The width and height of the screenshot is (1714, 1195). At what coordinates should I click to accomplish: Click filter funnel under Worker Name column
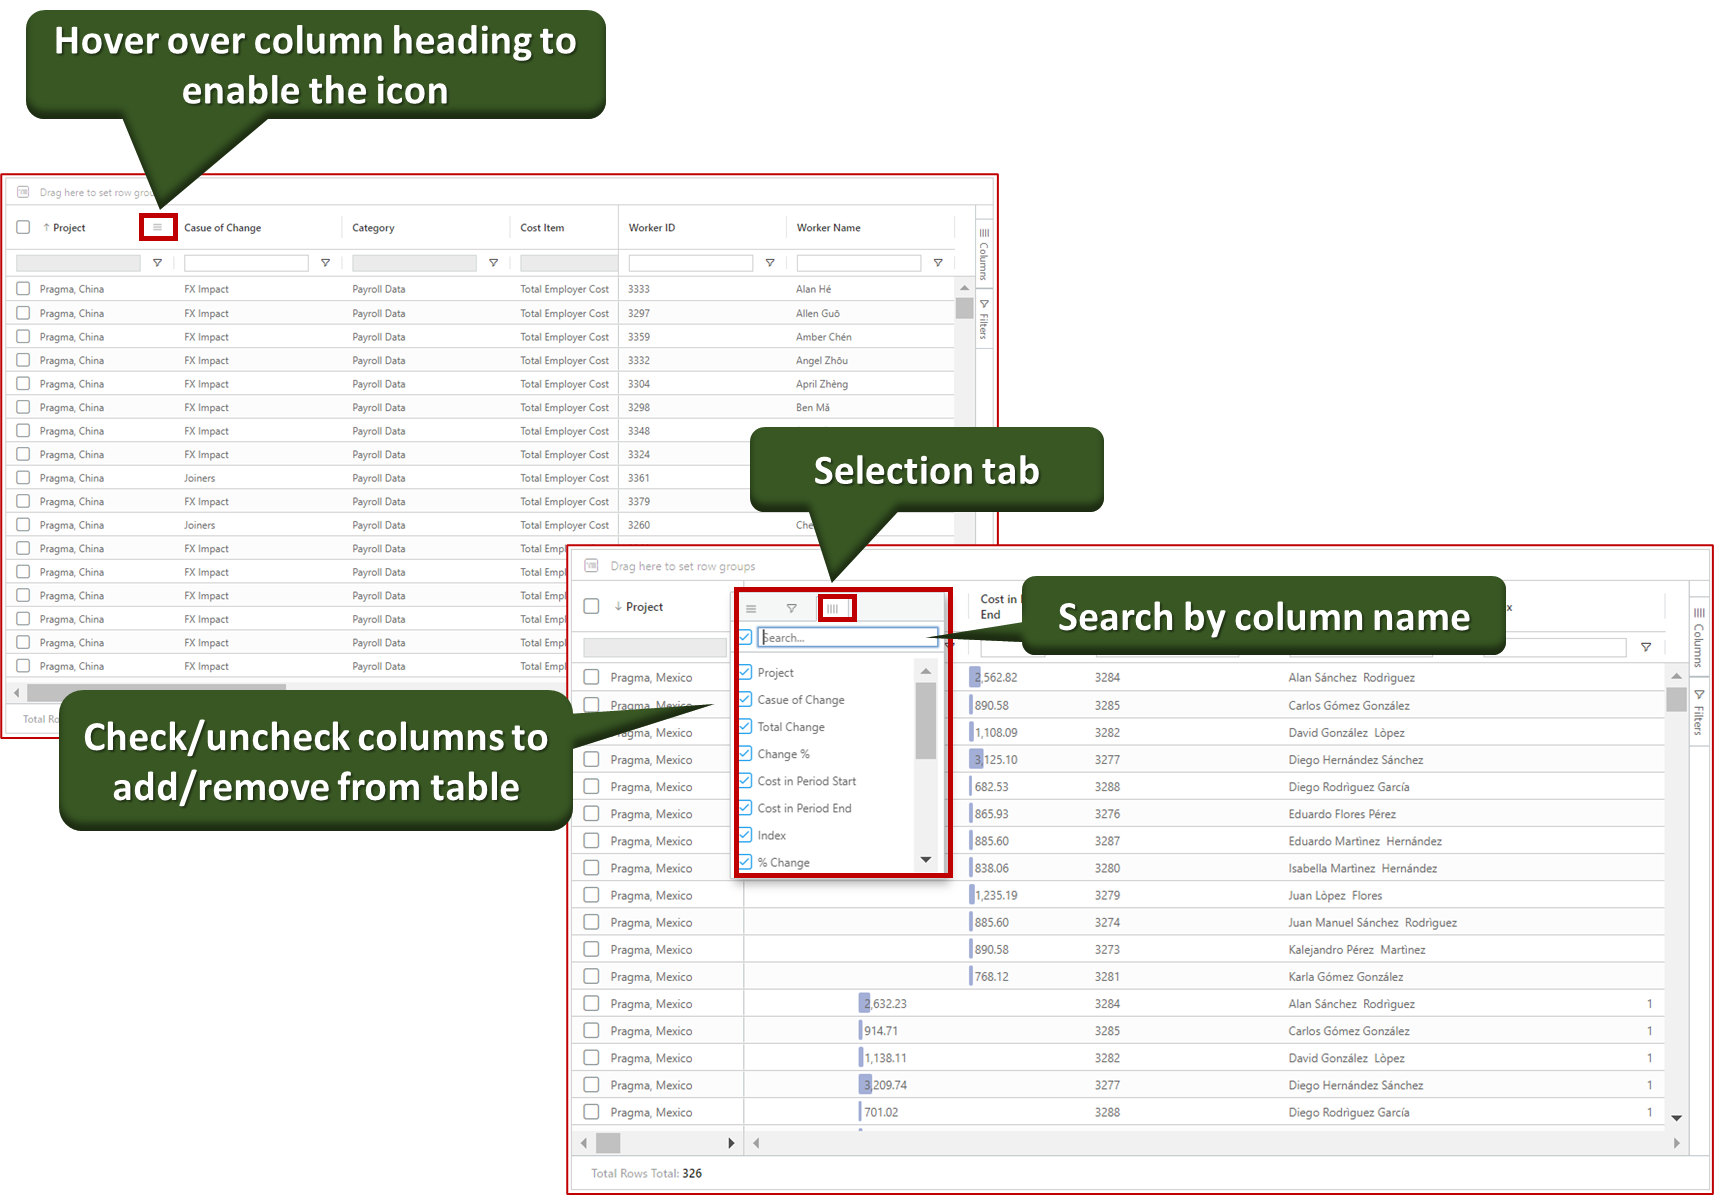click(x=937, y=263)
